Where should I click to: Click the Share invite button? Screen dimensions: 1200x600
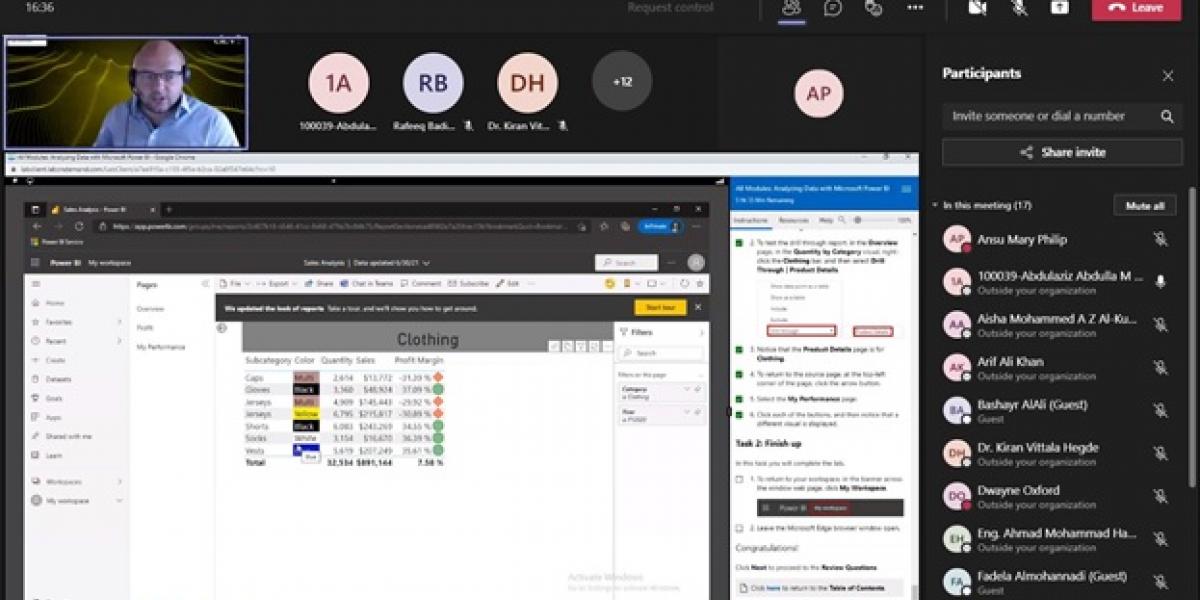1062,152
